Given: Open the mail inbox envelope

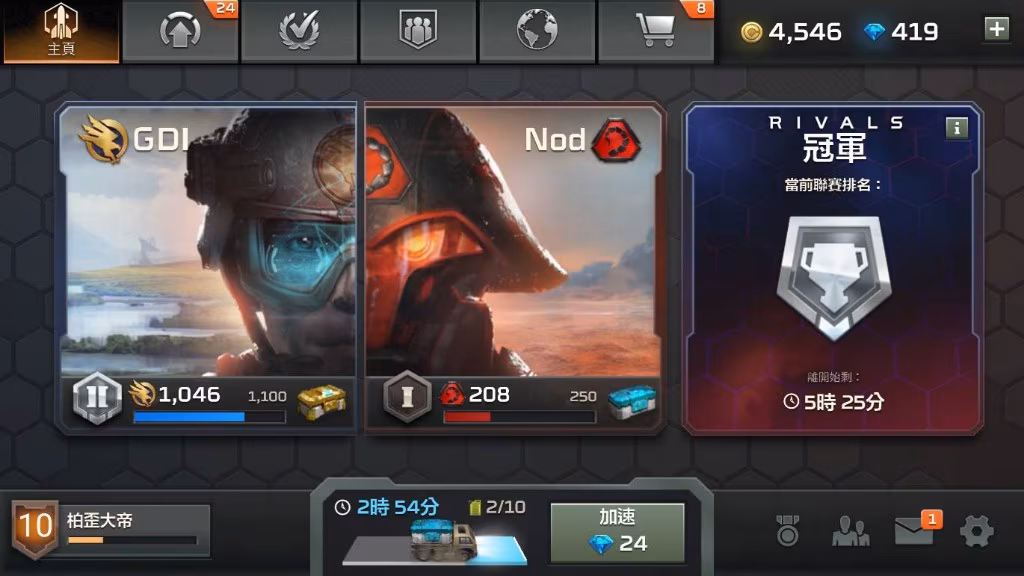Looking at the screenshot, I should (x=916, y=529).
